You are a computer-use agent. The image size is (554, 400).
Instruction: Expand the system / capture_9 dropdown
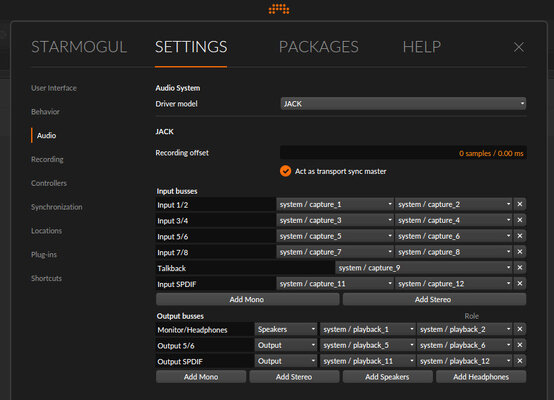pos(424,268)
